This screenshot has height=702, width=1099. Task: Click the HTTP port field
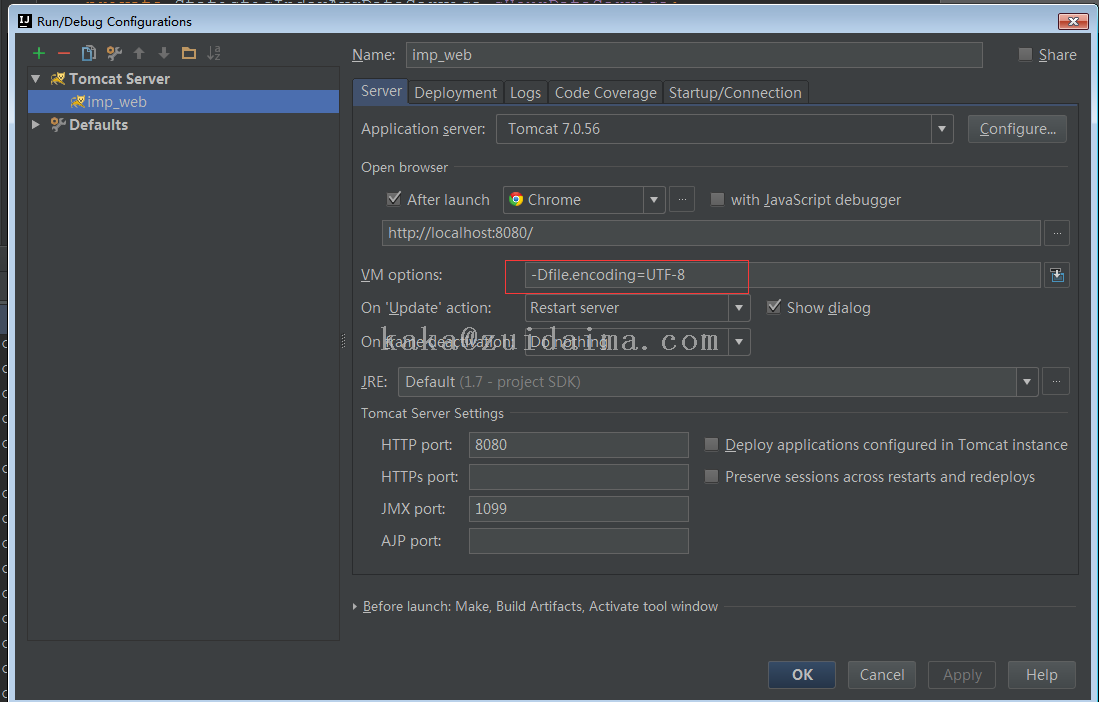[x=578, y=445]
